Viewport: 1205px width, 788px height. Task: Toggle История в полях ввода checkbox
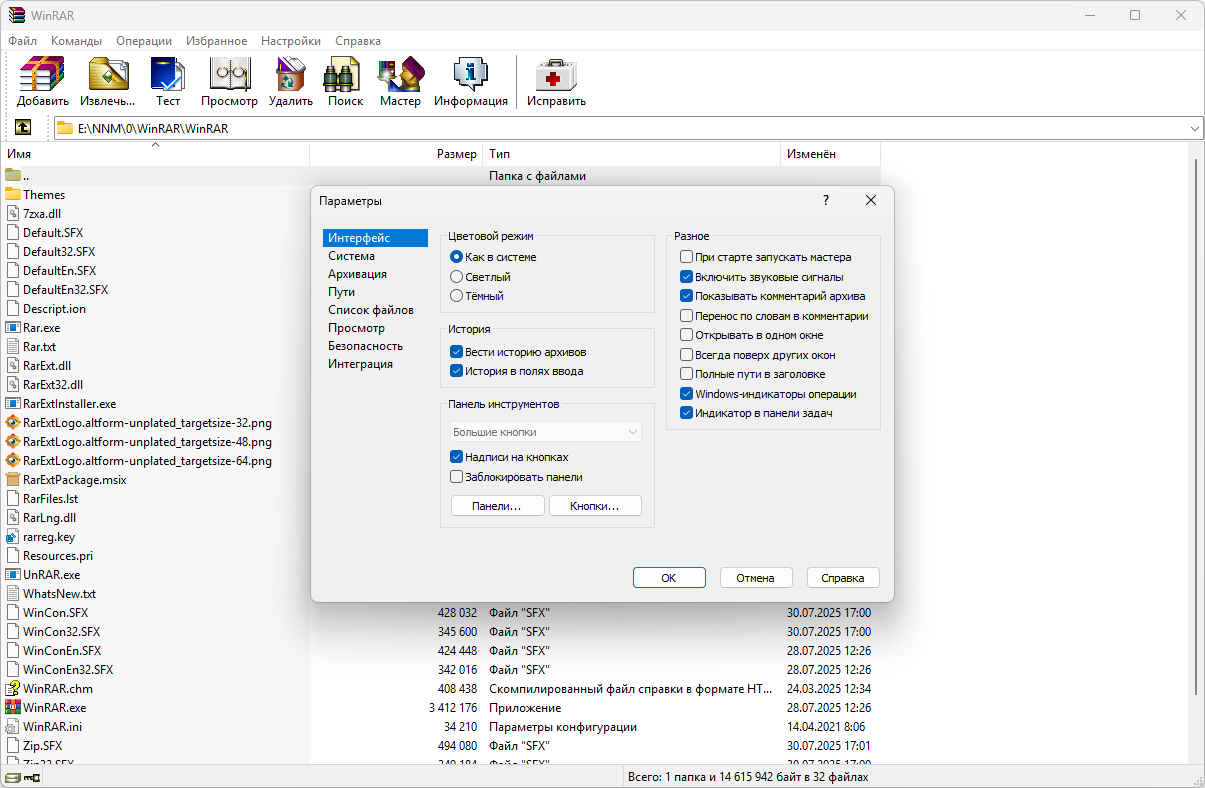pos(457,371)
